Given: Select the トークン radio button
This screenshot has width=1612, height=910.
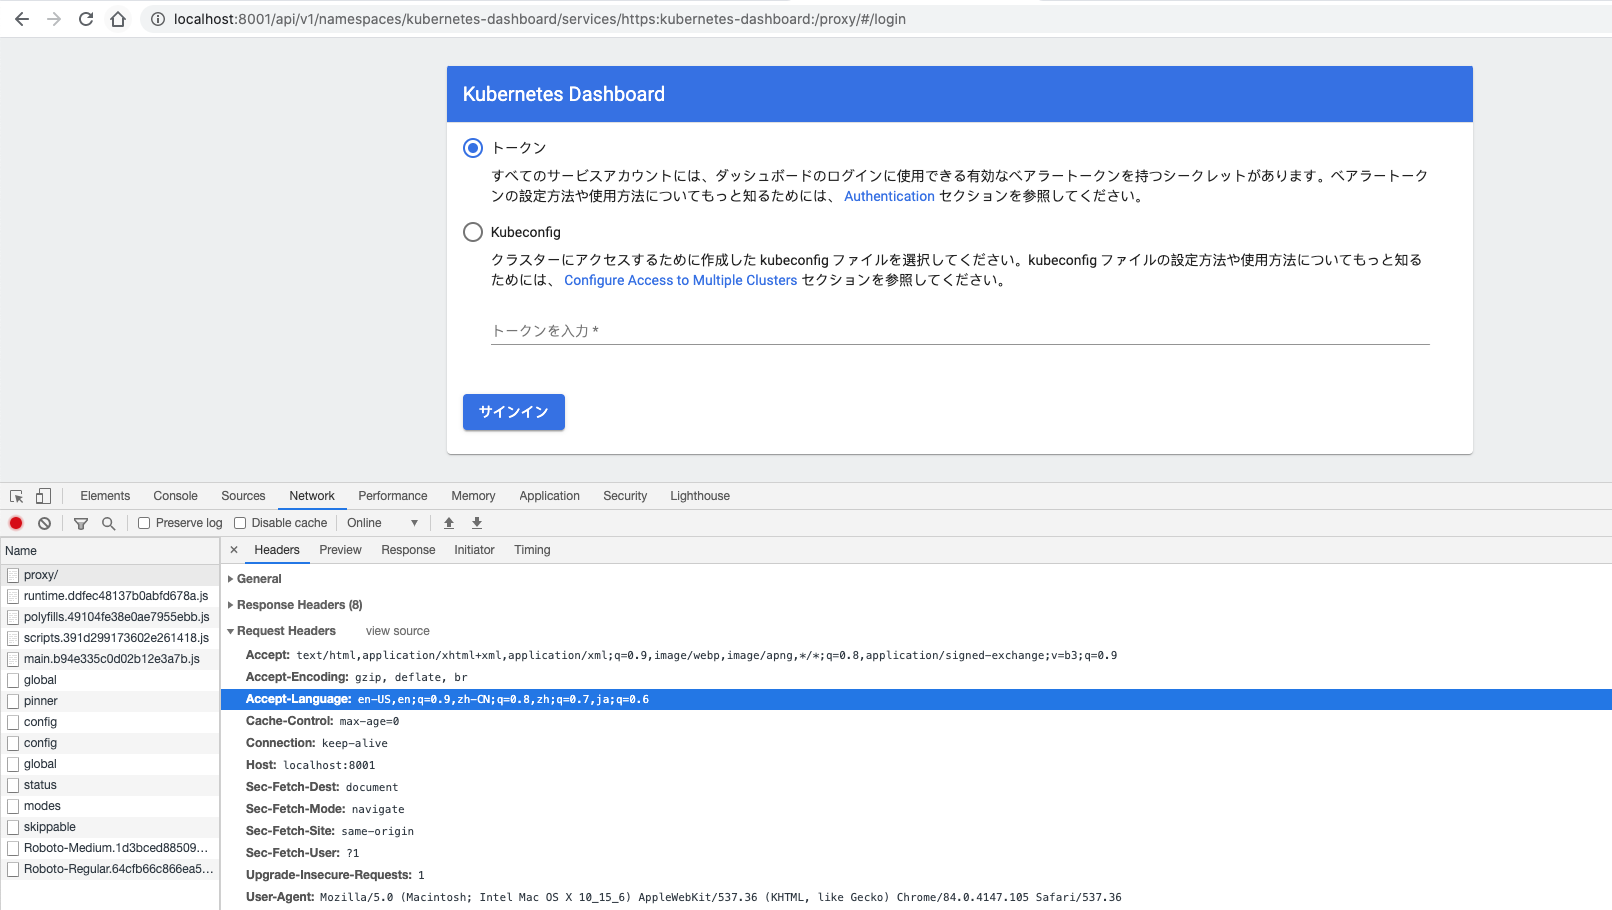Looking at the screenshot, I should tap(473, 148).
